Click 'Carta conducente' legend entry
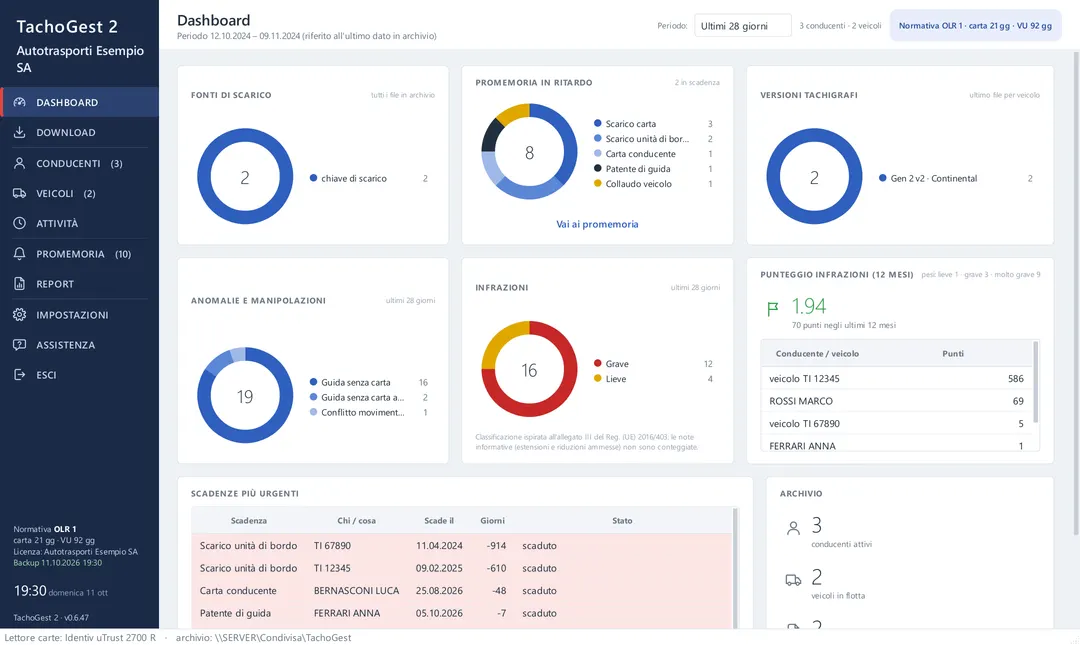 [653, 154]
